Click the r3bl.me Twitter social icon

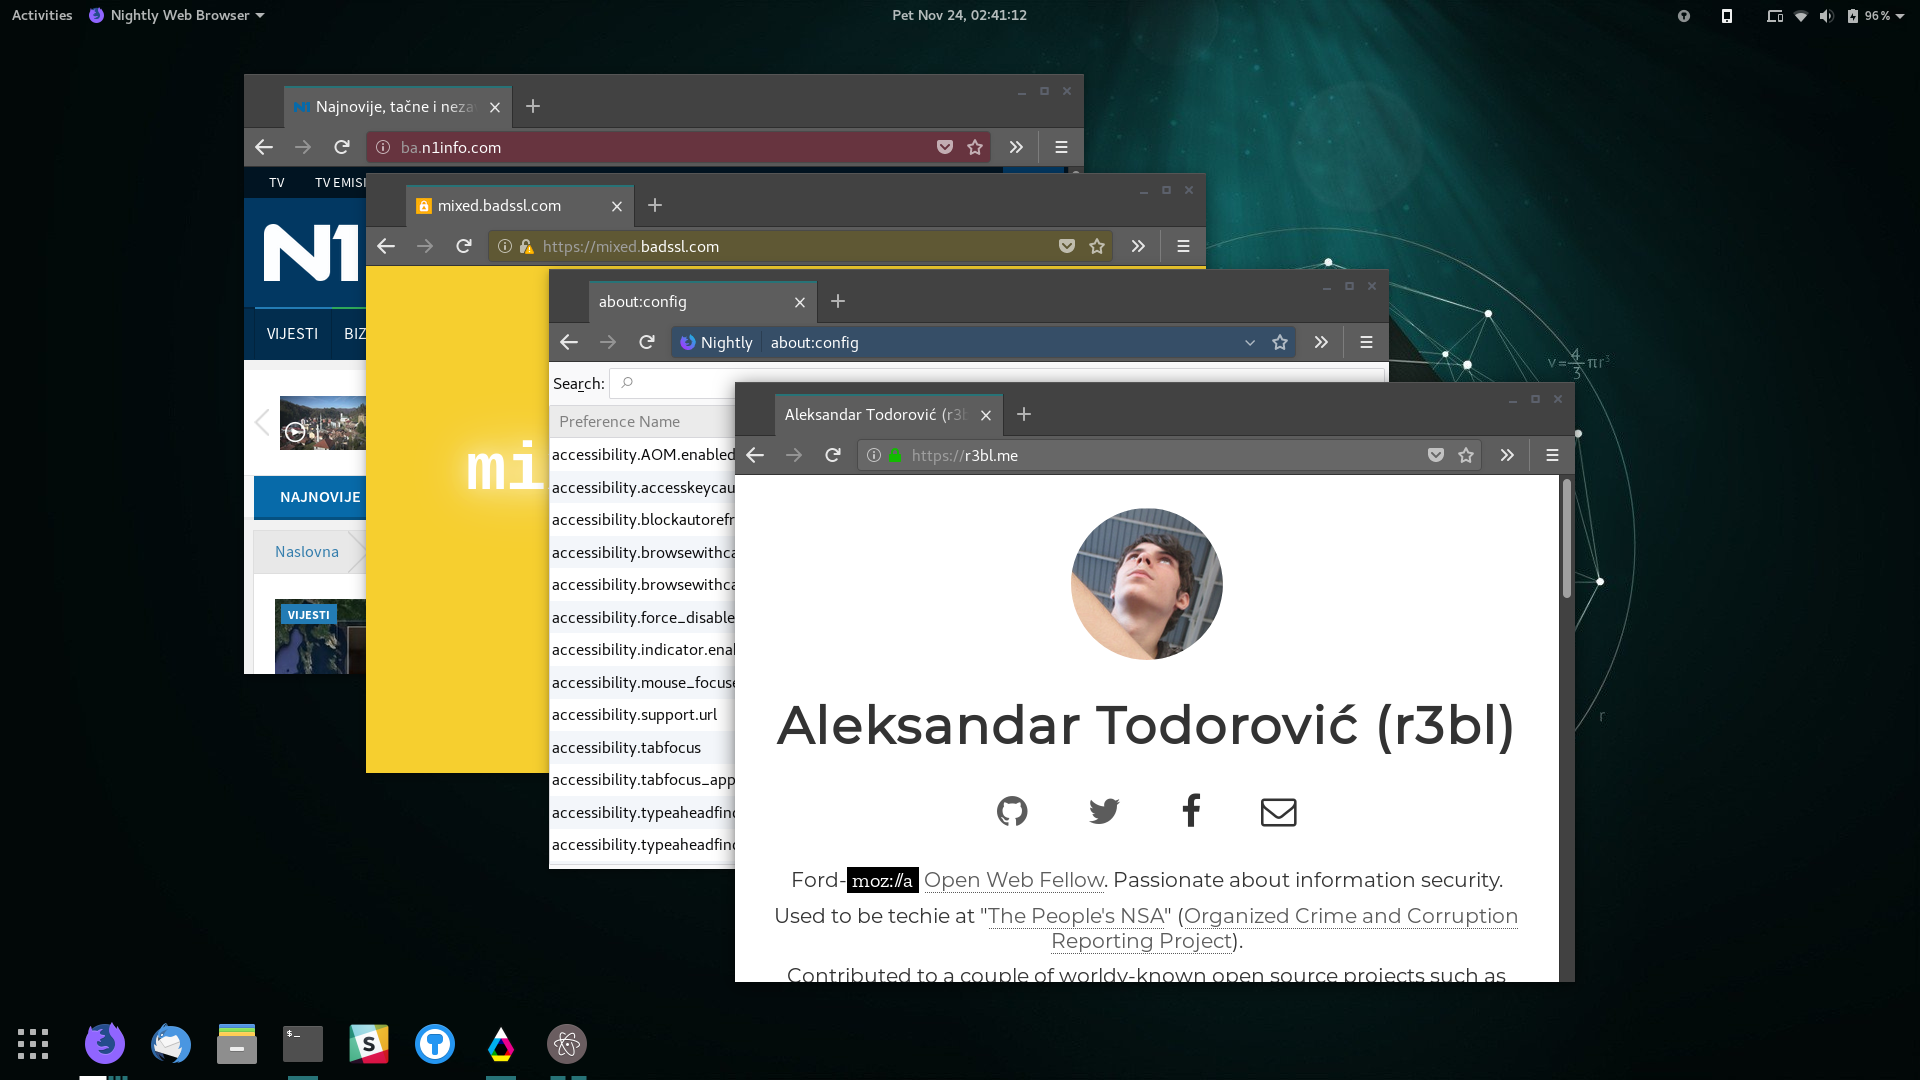(x=1102, y=810)
